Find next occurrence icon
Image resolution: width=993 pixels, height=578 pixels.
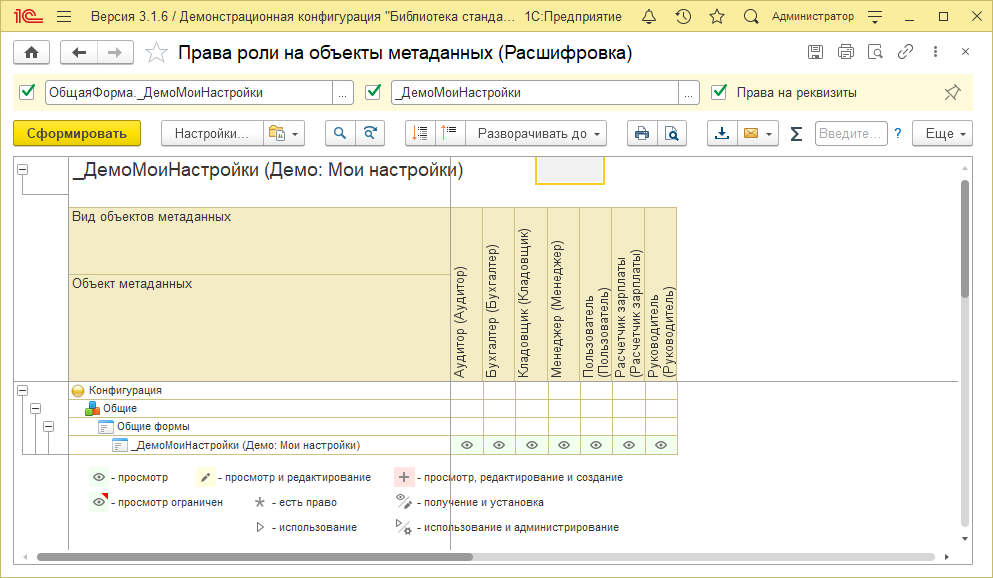click(x=370, y=134)
